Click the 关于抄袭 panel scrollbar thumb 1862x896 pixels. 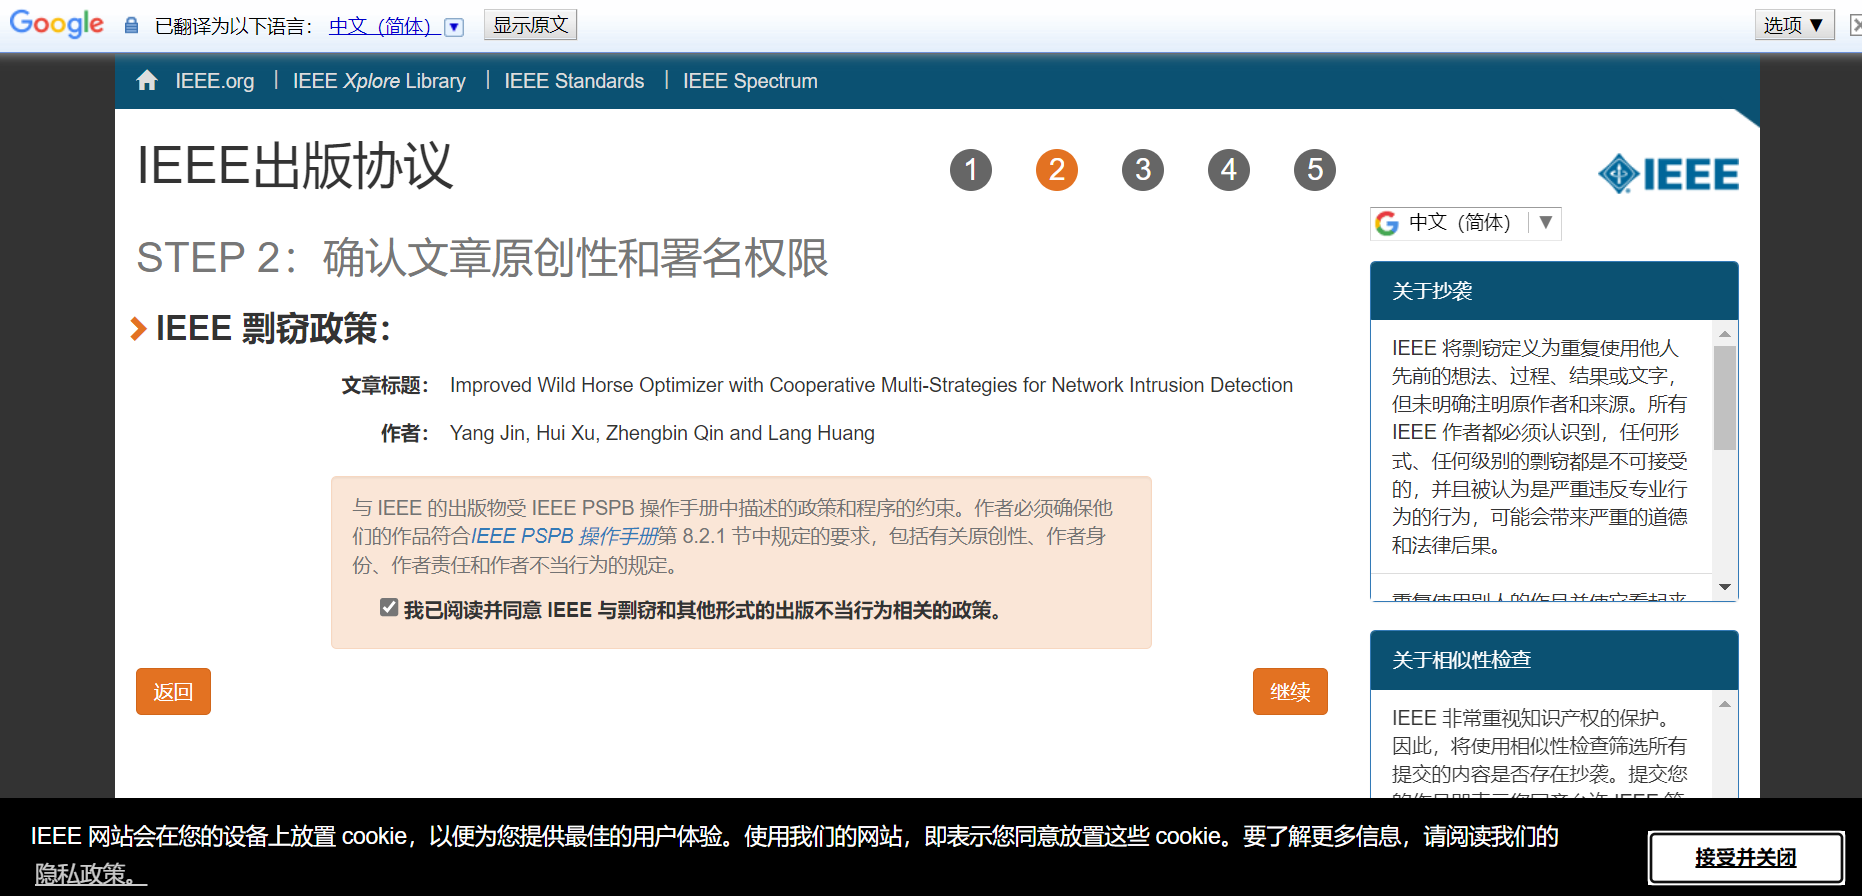point(1725,398)
